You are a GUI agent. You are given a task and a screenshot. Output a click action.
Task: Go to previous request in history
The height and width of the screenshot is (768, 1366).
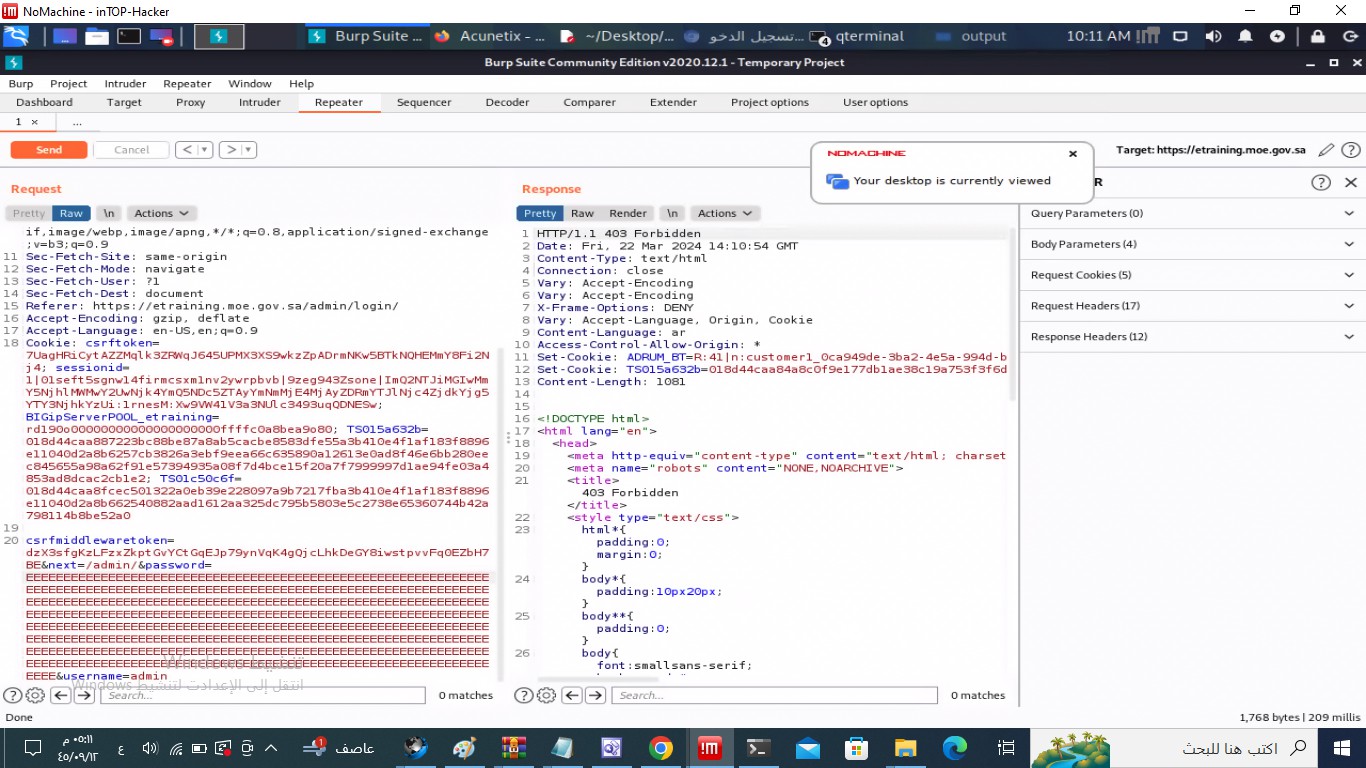187,150
